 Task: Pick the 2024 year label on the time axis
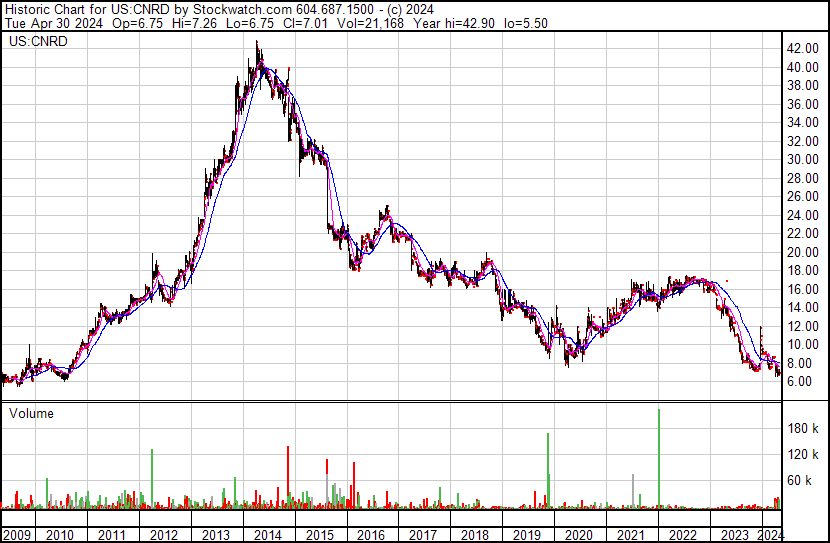click(771, 535)
